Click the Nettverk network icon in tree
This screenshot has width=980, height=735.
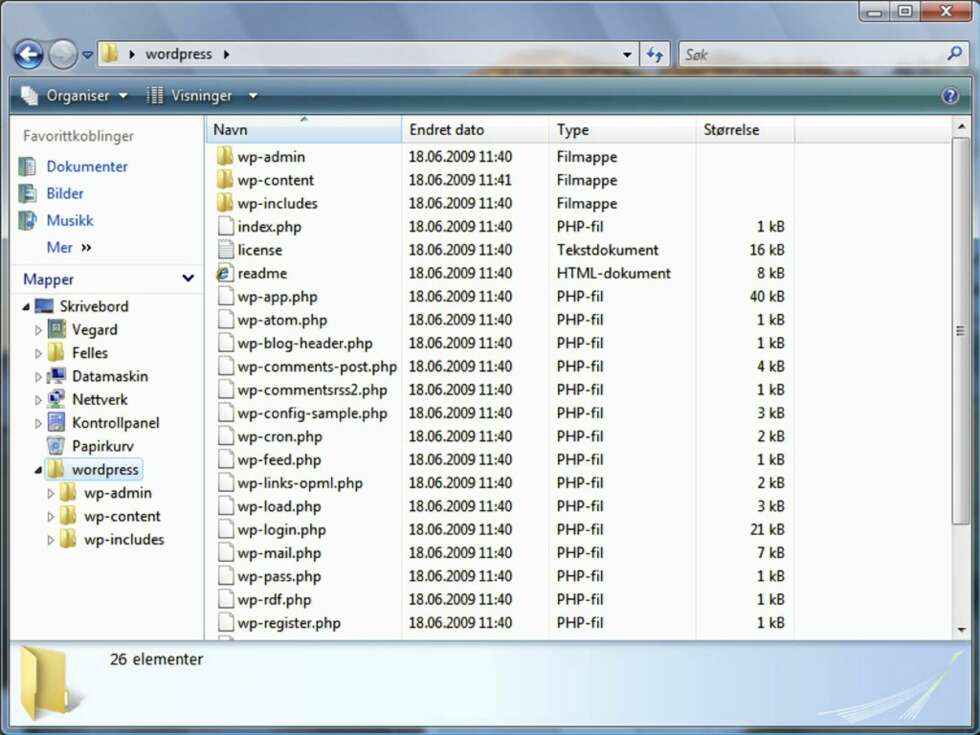[56, 399]
